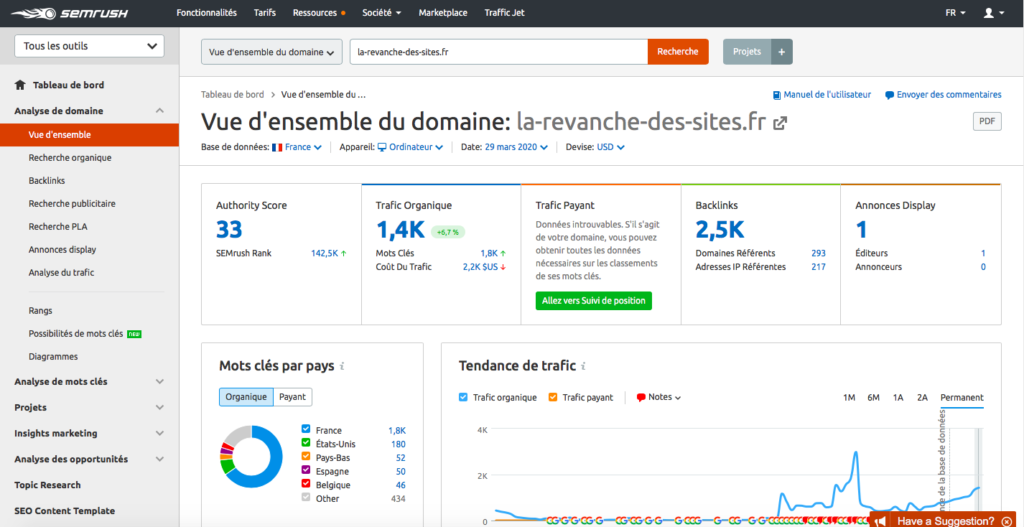
Task: Open the Société menu
Action: (381, 12)
